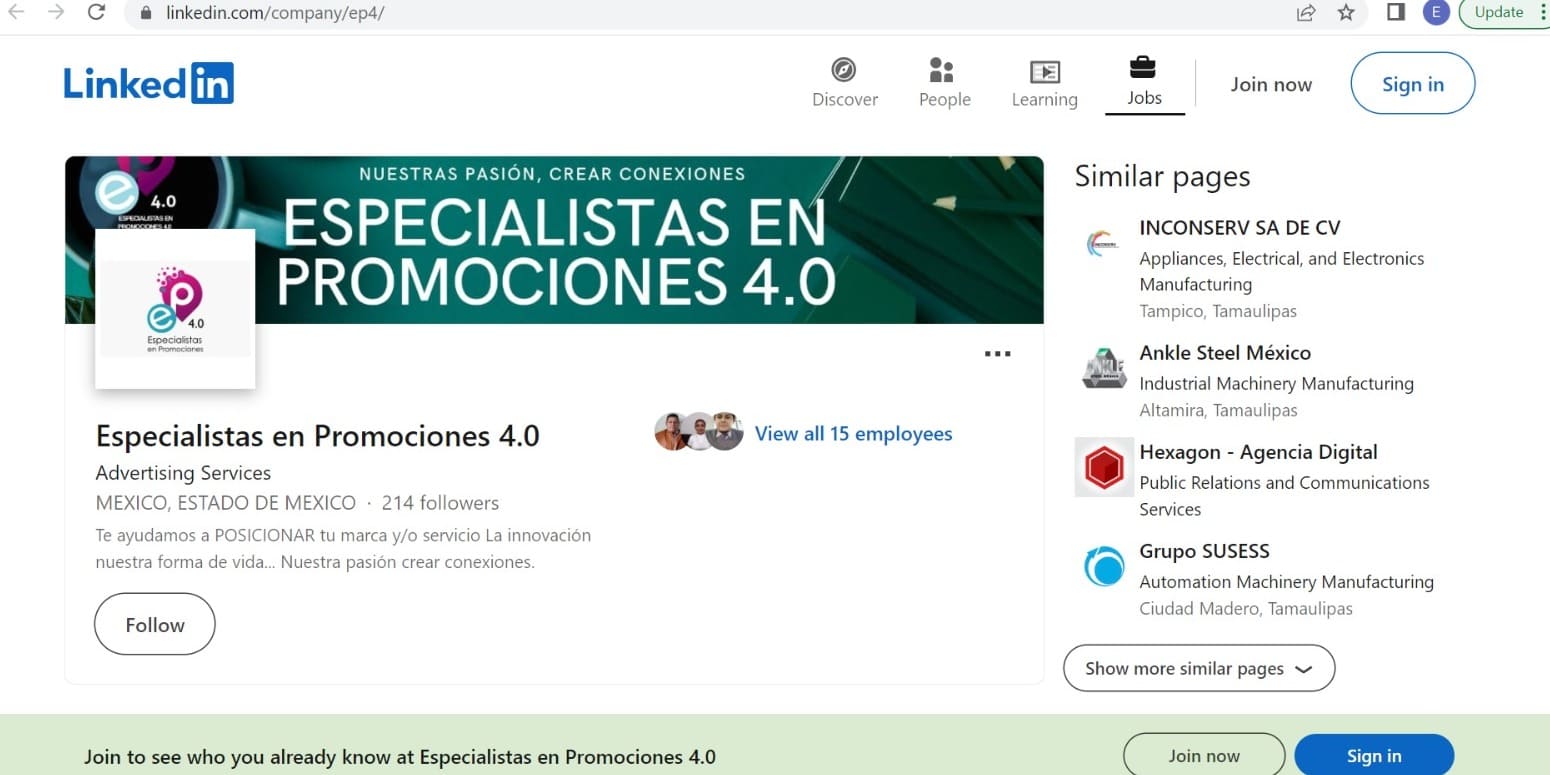Screen dimensions: 1550x775
Task: Click the browser share page icon
Action: [1305, 13]
